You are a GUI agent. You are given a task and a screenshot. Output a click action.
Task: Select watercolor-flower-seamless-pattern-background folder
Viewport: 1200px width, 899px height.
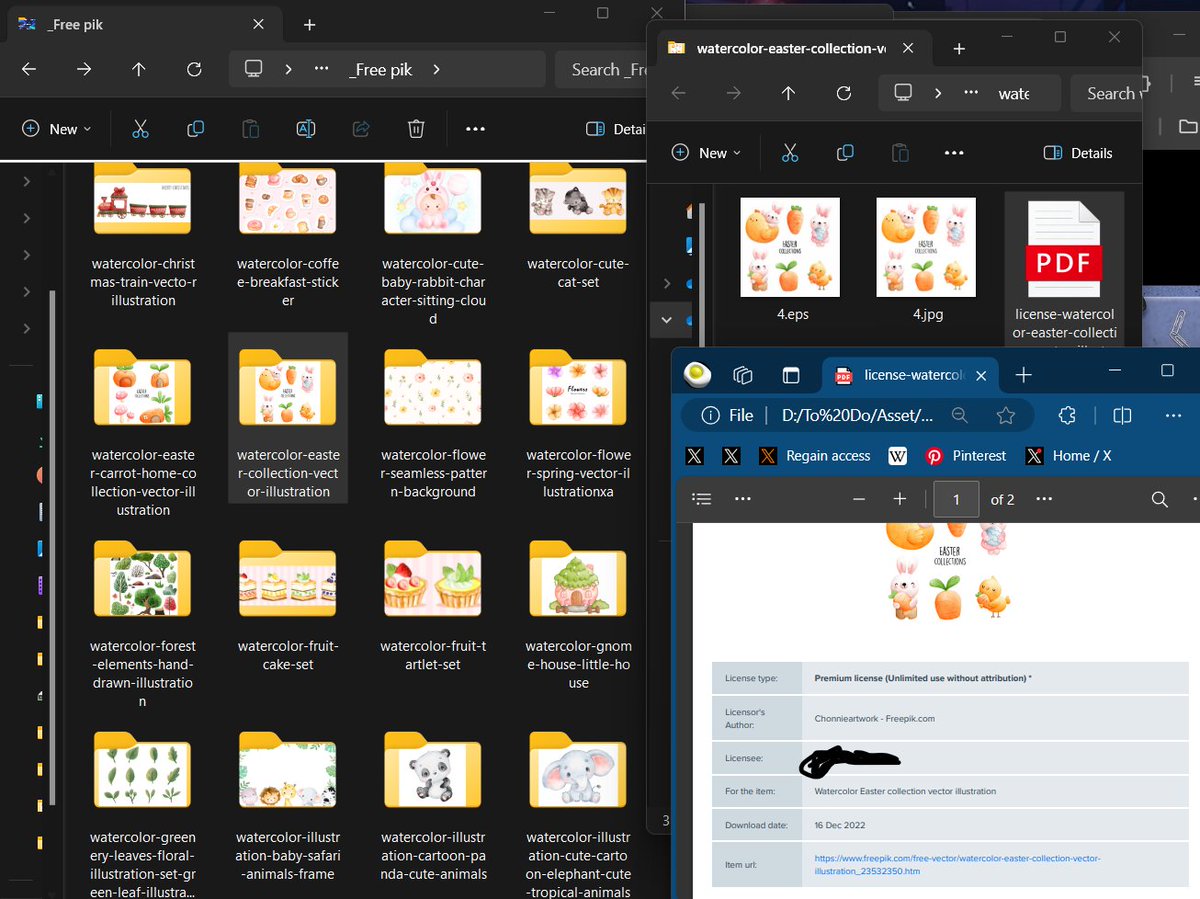(433, 424)
